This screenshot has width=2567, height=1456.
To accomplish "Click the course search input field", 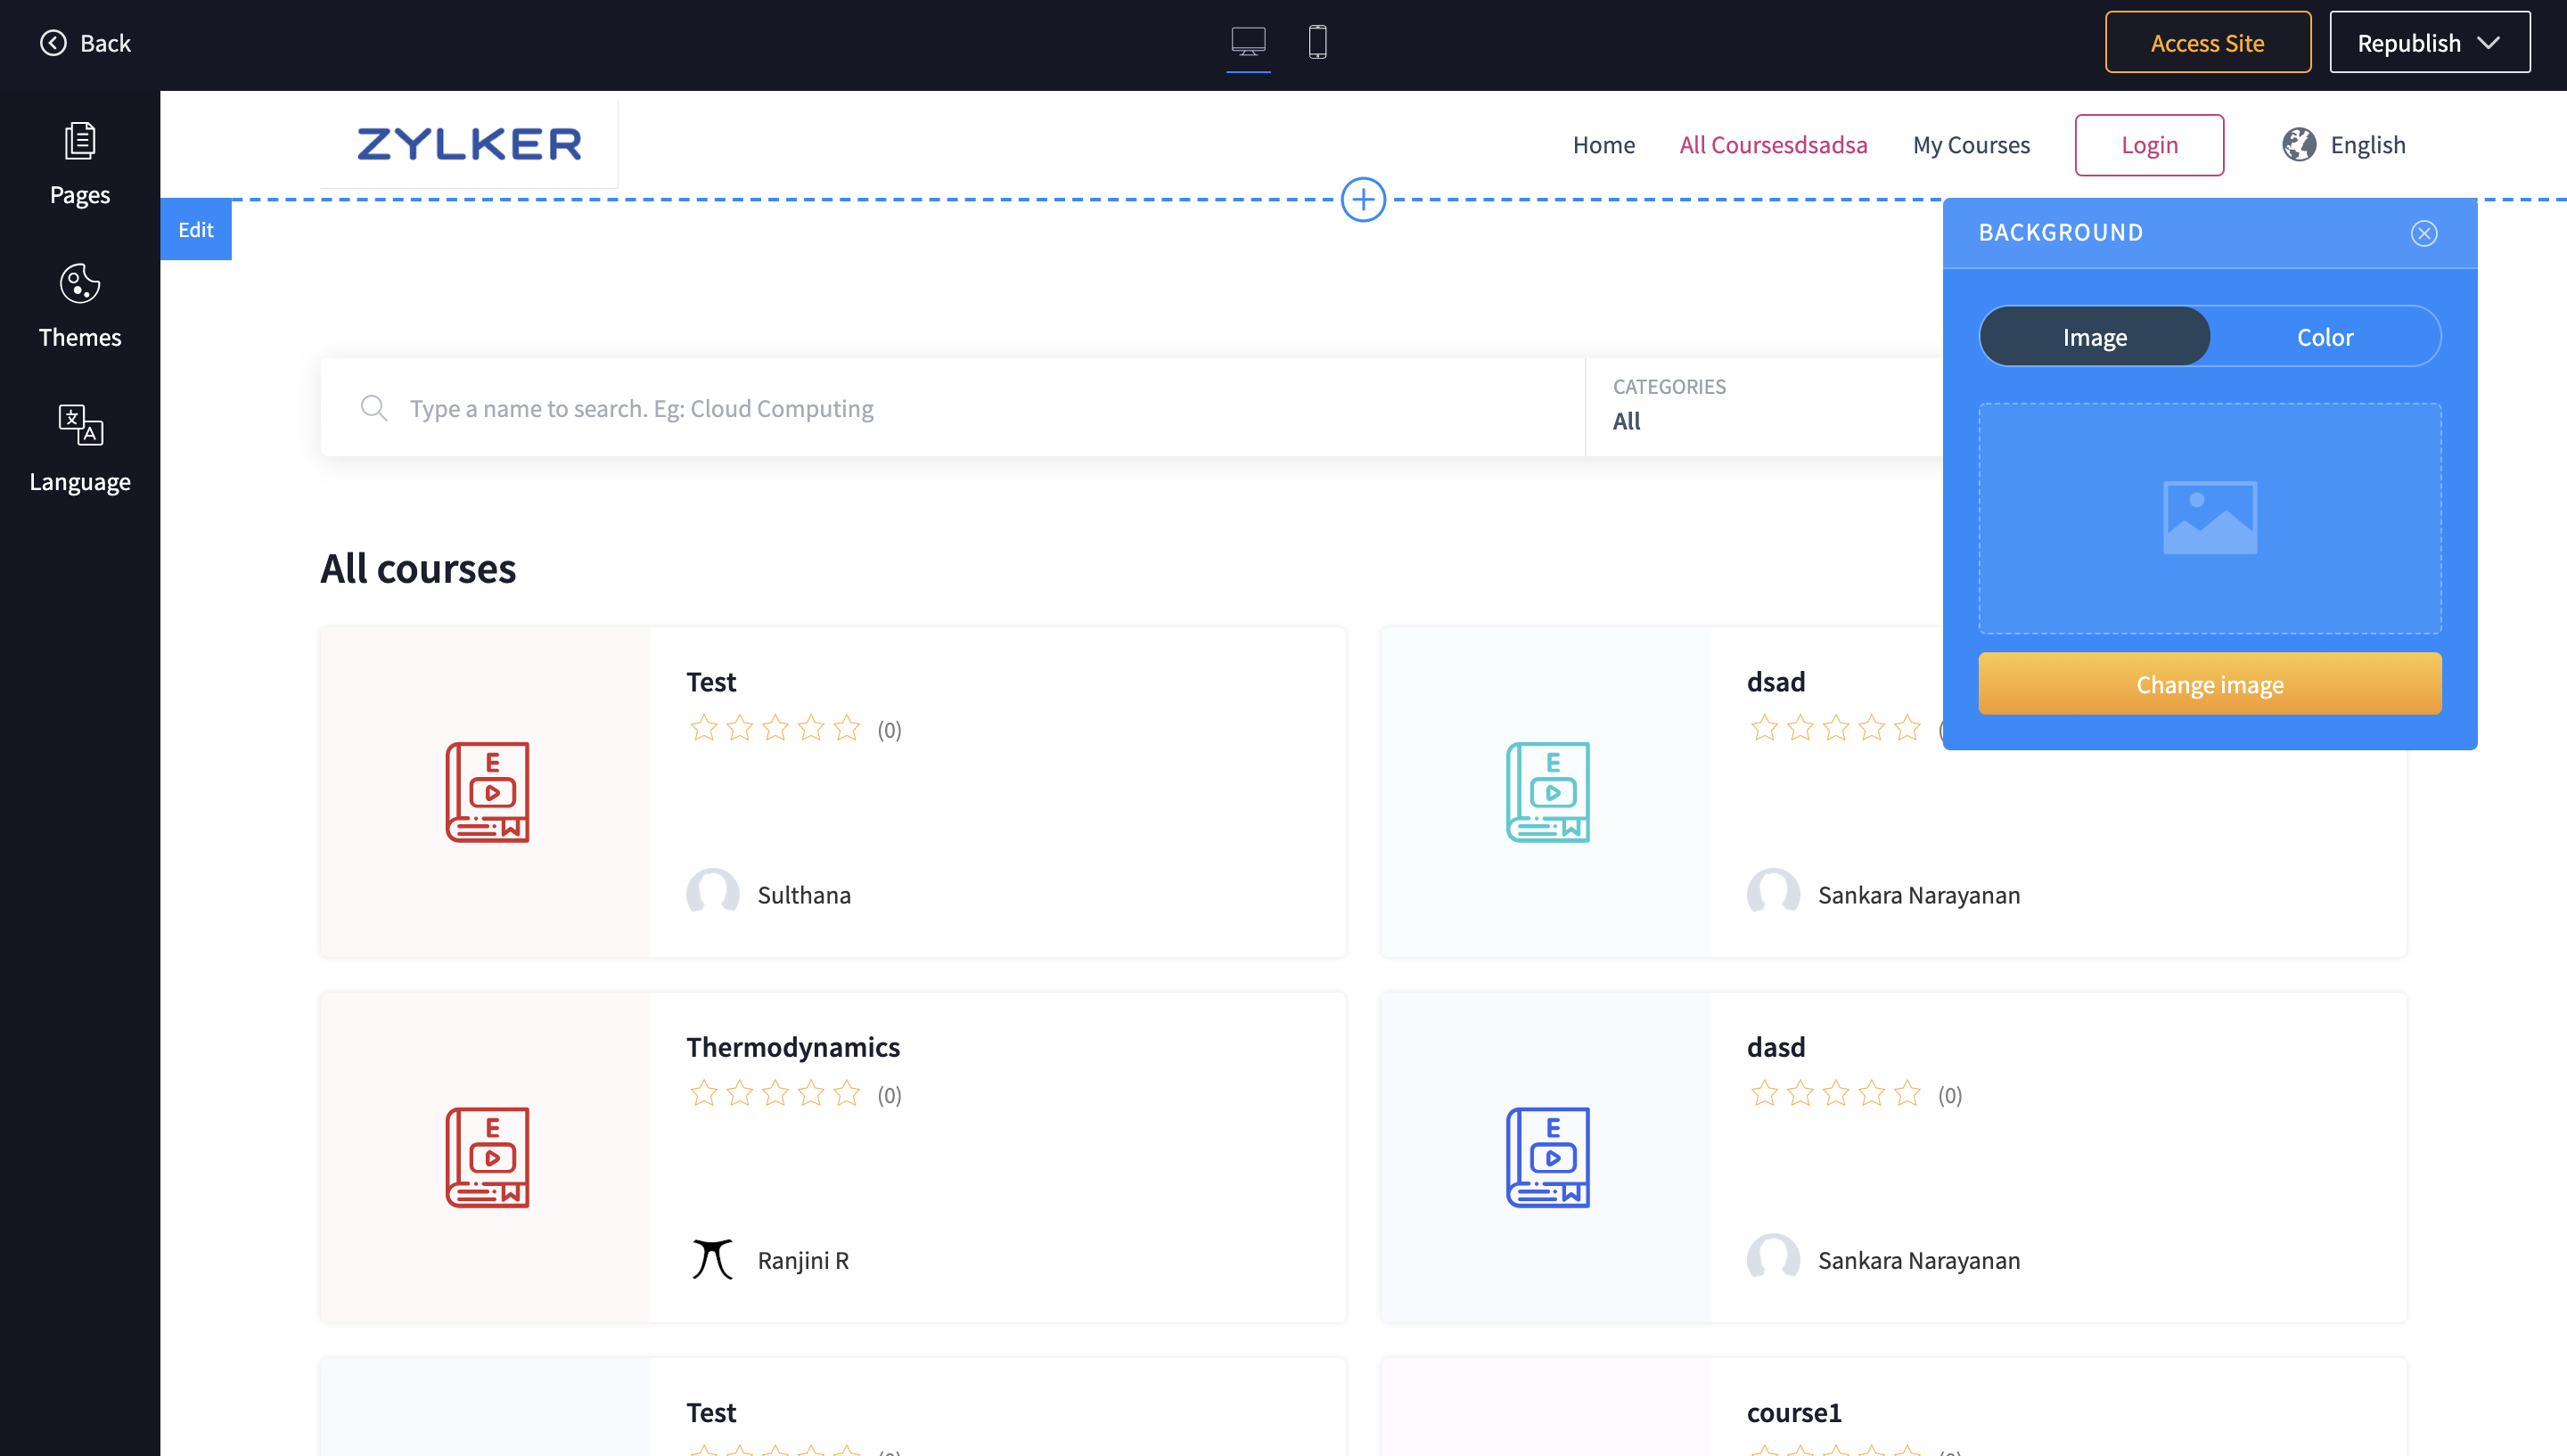I will pos(900,408).
